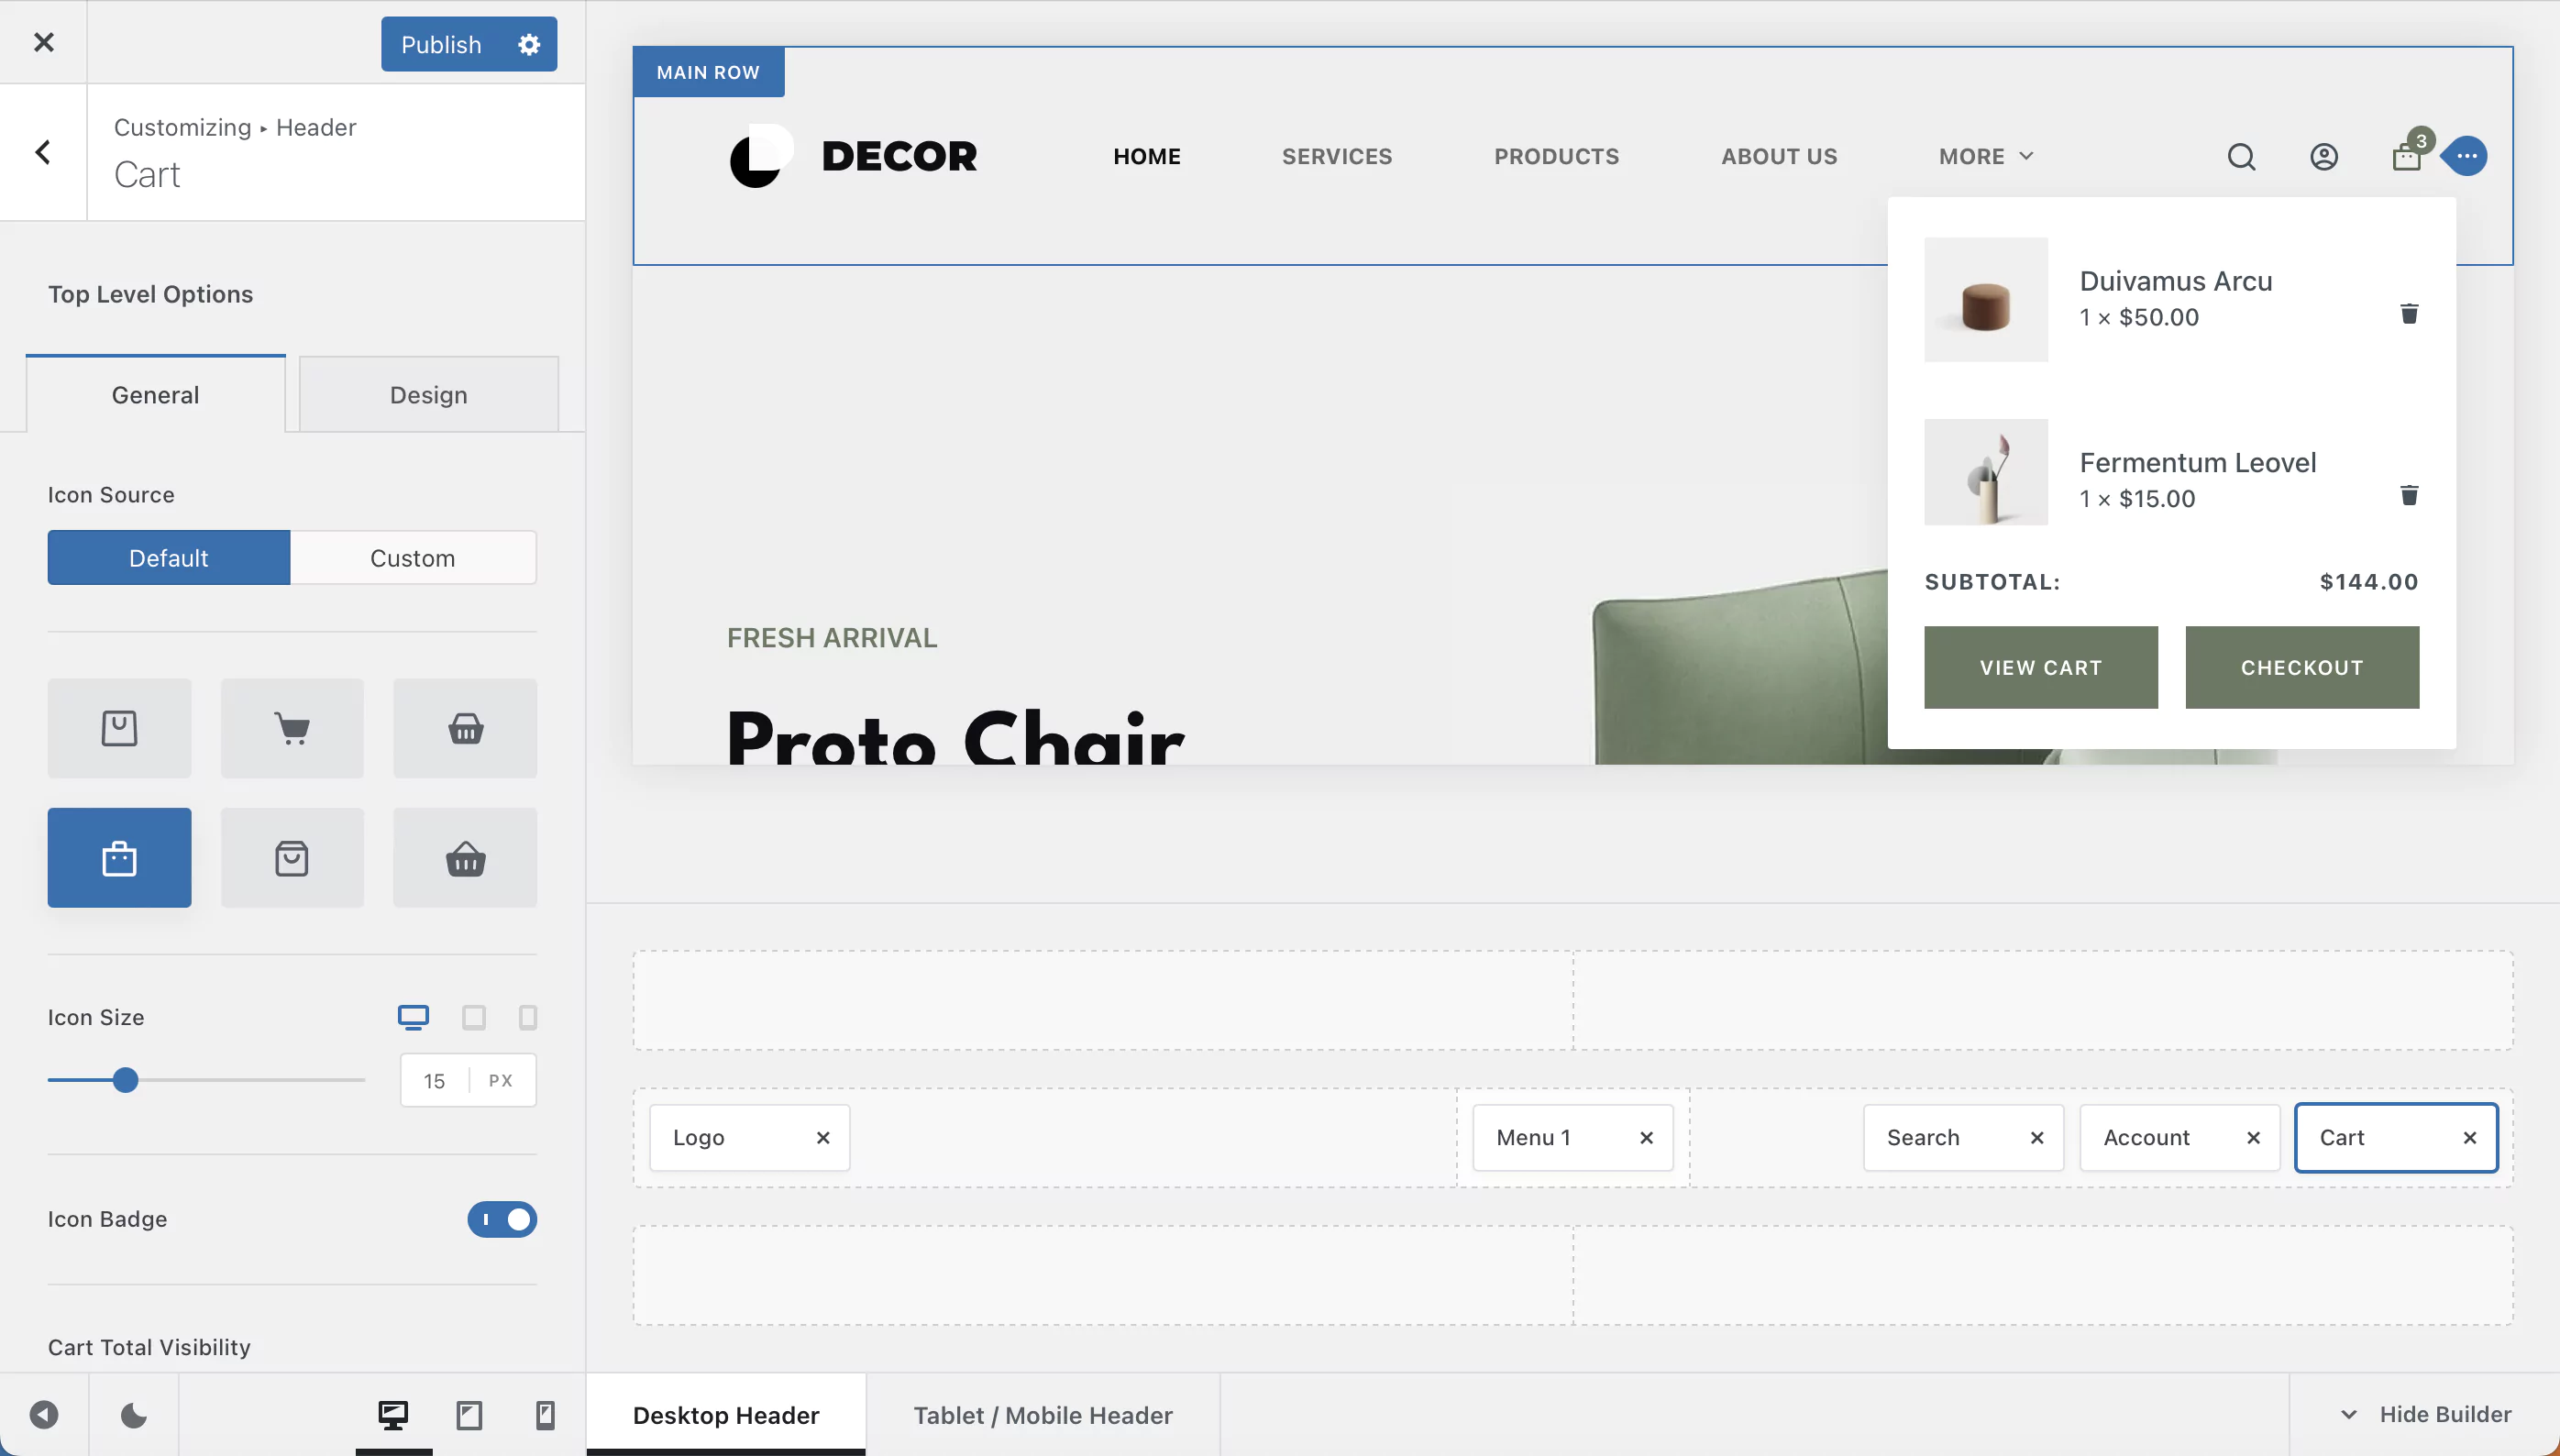Open the General tab
Screen dimensions: 2560x1456
[x=156, y=395]
